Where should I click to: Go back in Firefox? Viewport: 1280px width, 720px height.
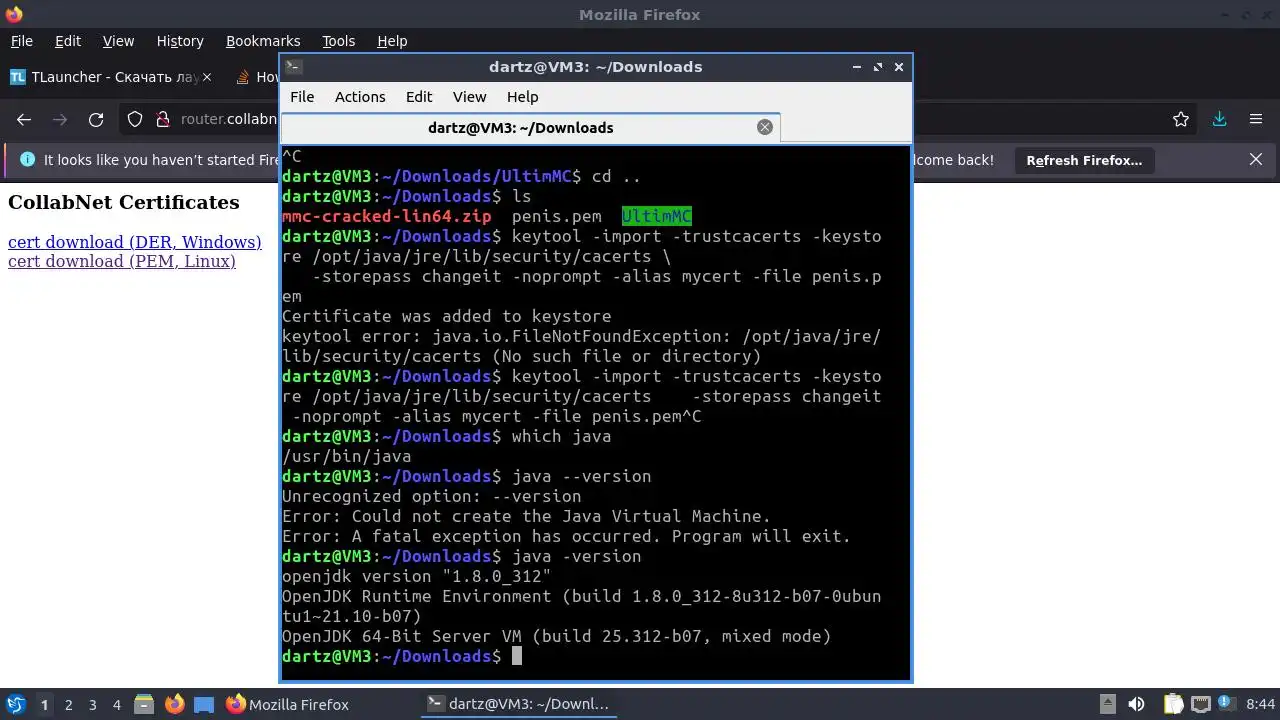(24, 120)
